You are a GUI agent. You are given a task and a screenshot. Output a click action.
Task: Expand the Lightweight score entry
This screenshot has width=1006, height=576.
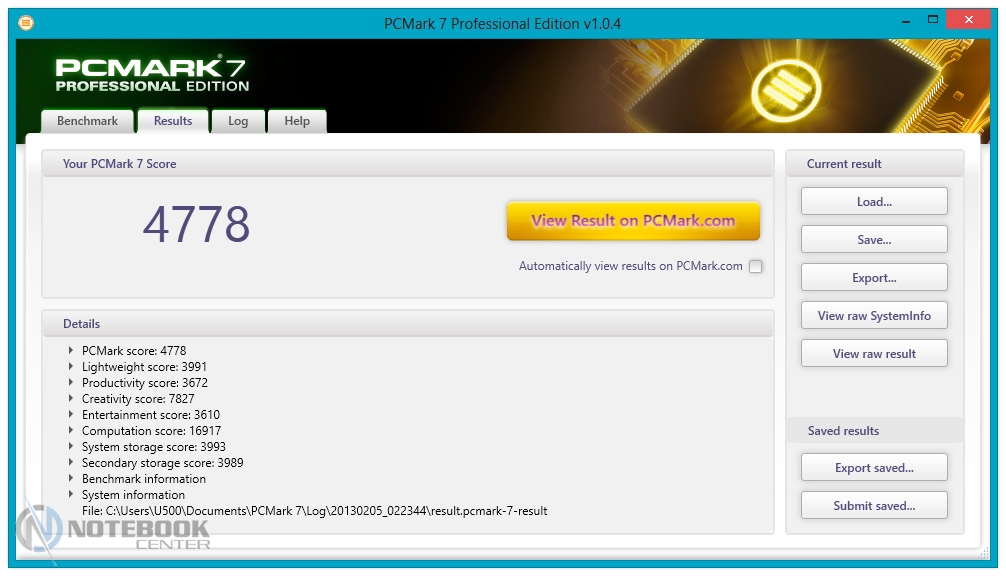71,367
